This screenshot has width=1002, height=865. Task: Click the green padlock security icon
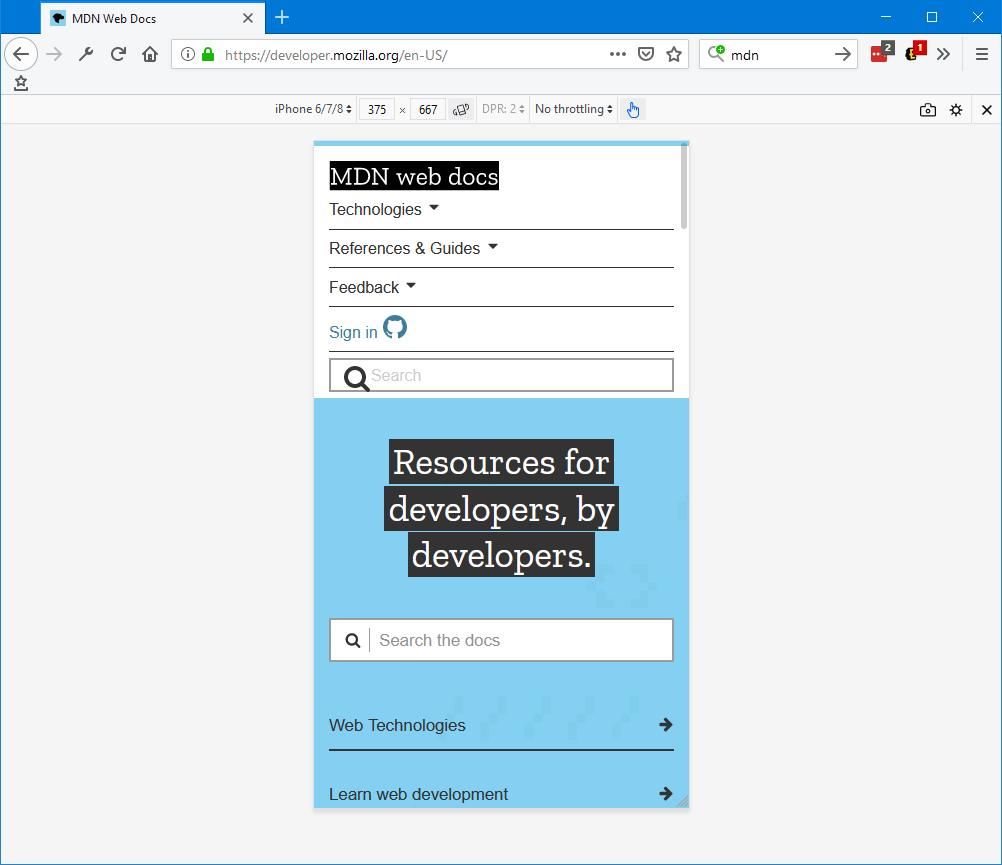(x=208, y=54)
